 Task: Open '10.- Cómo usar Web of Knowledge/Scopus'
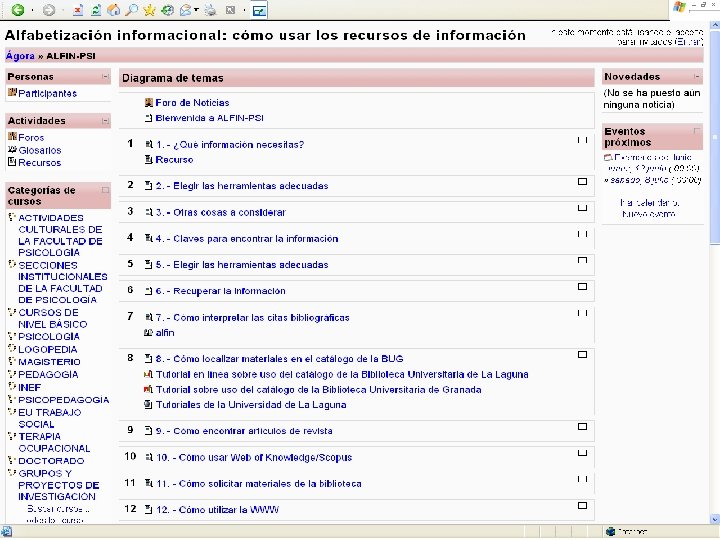(x=254, y=457)
